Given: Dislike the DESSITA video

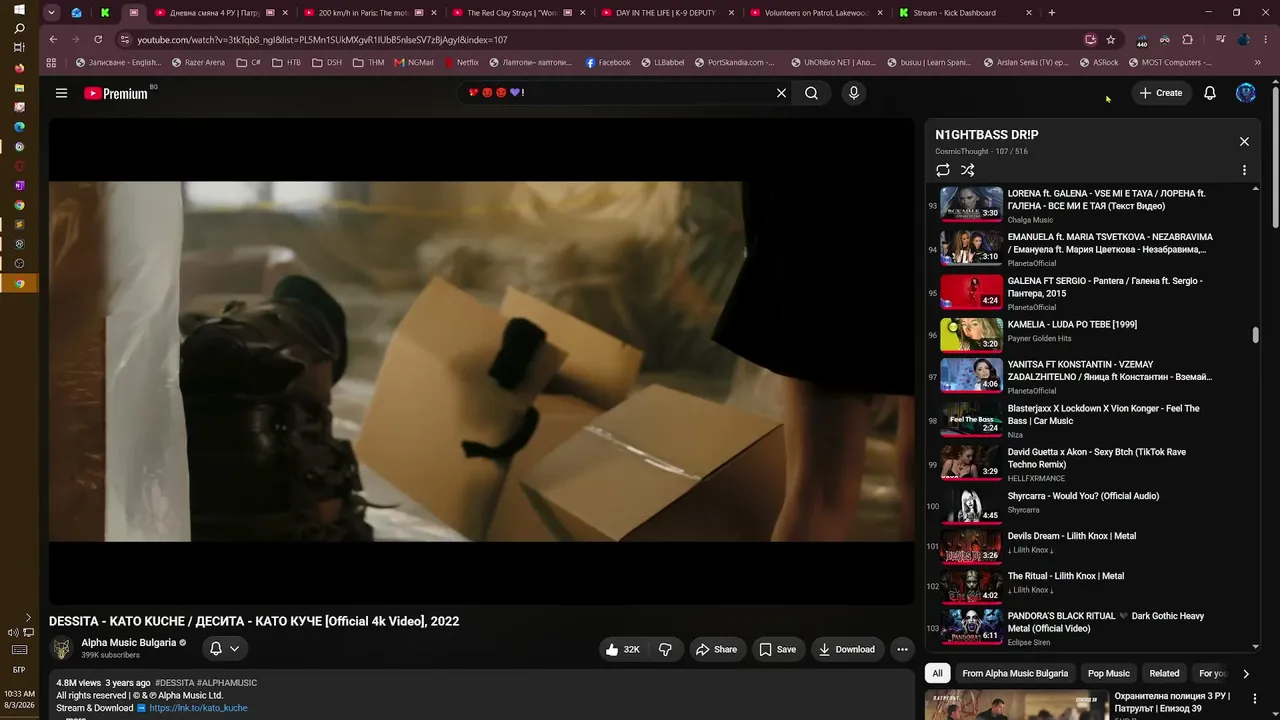Looking at the screenshot, I should [x=665, y=649].
